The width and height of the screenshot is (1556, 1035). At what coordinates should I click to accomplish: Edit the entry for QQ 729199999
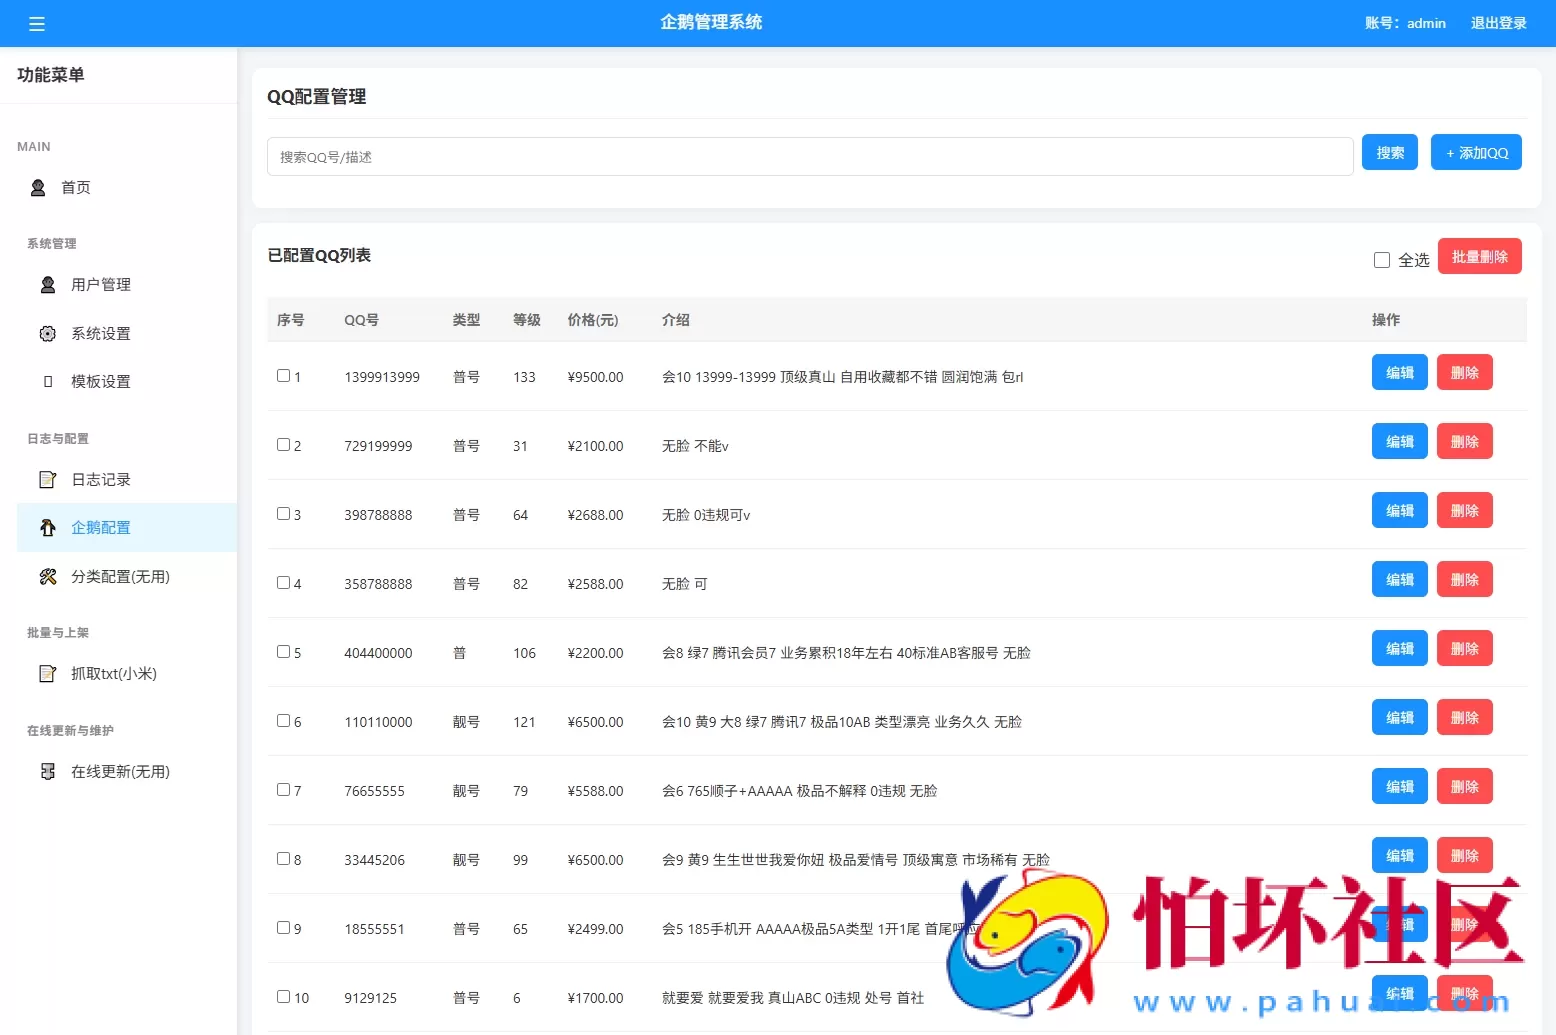[x=1399, y=441]
